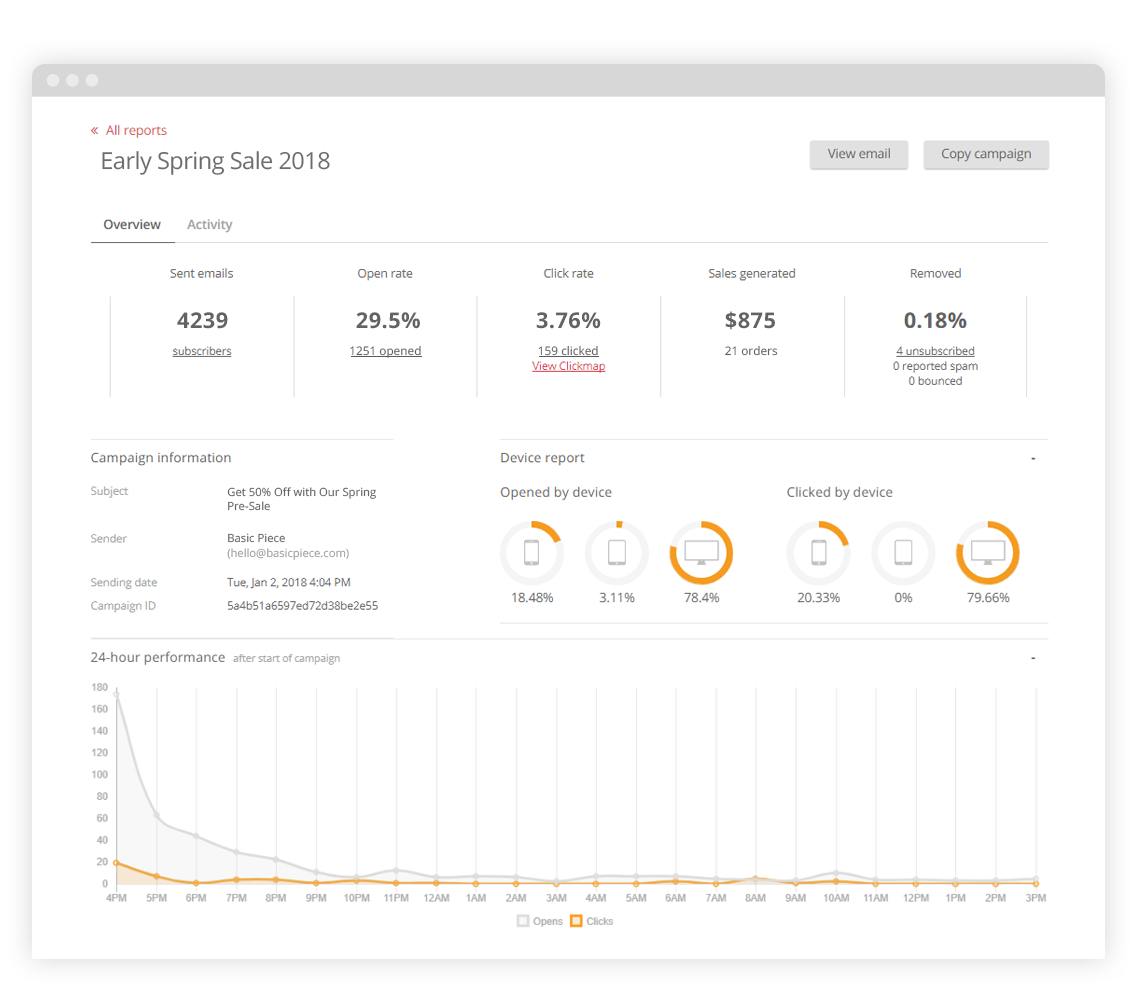Click the 21 orders text
This screenshot has height=1007, width=1138.
(x=750, y=351)
